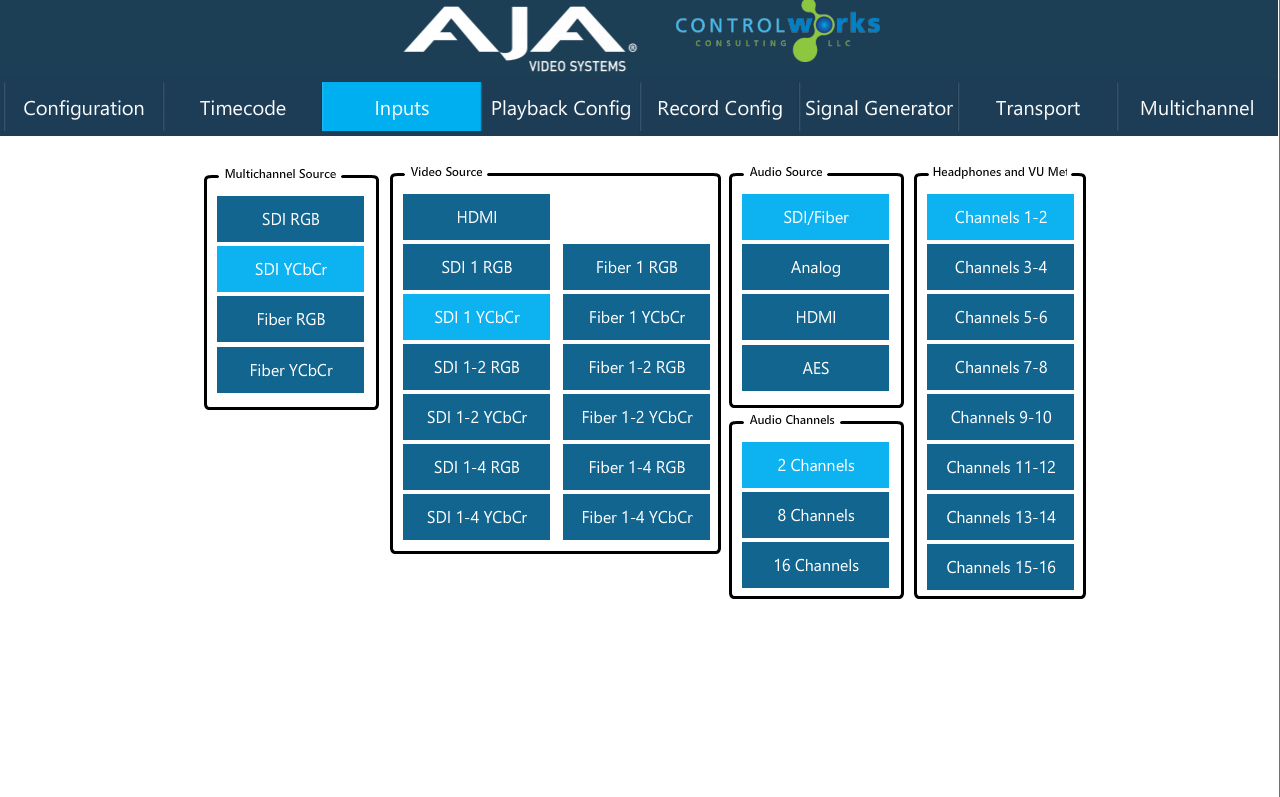Monitor headphone Channels 7-8

coord(1000,367)
